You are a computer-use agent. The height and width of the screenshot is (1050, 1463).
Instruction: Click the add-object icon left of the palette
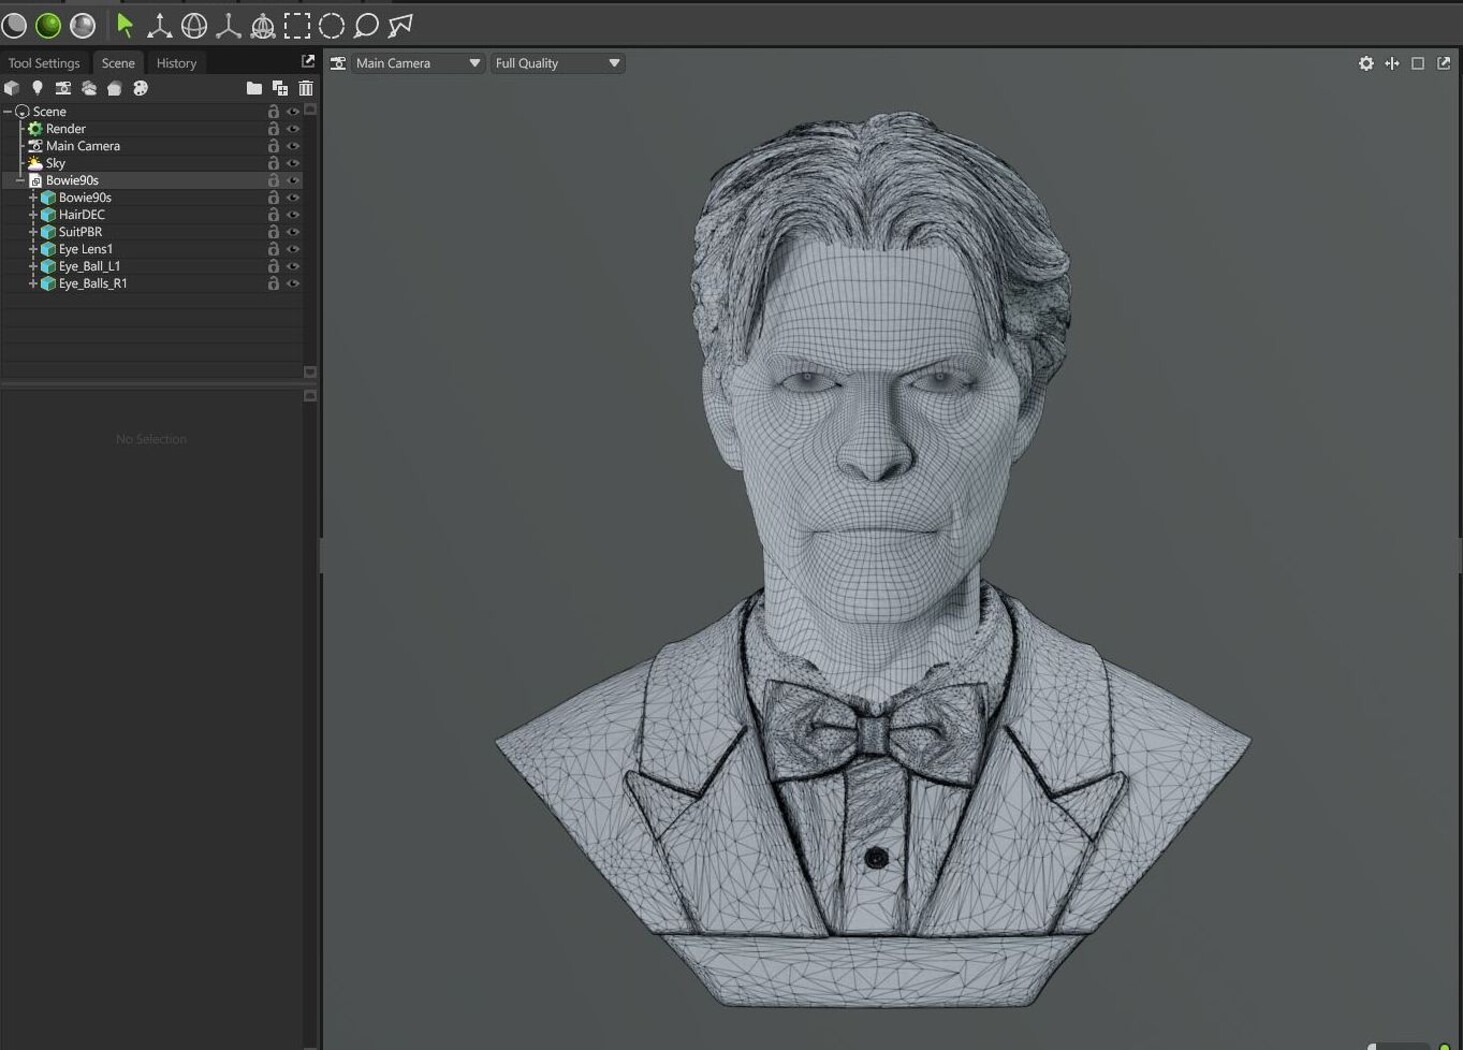tap(114, 88)
